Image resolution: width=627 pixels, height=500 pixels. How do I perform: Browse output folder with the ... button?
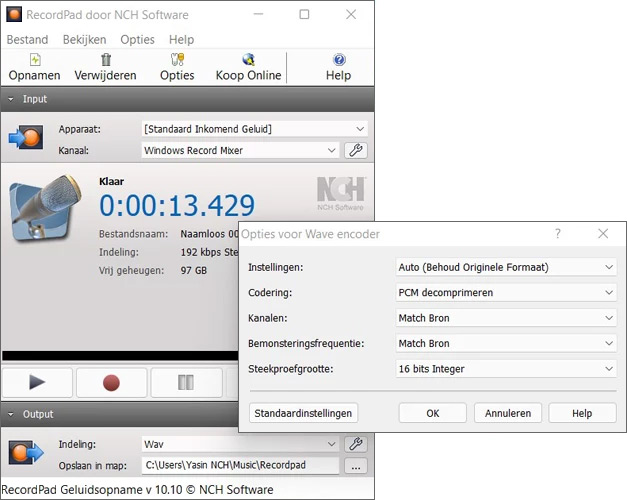(x=355, y=466)
